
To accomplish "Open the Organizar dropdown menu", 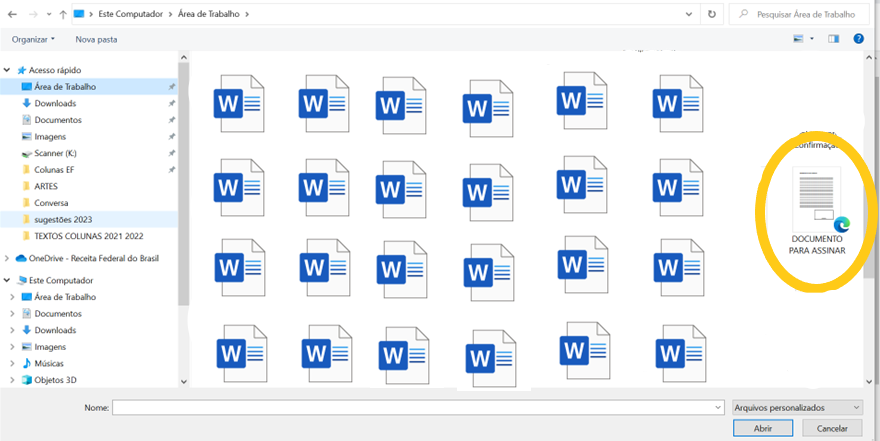I will click(33, 39).
